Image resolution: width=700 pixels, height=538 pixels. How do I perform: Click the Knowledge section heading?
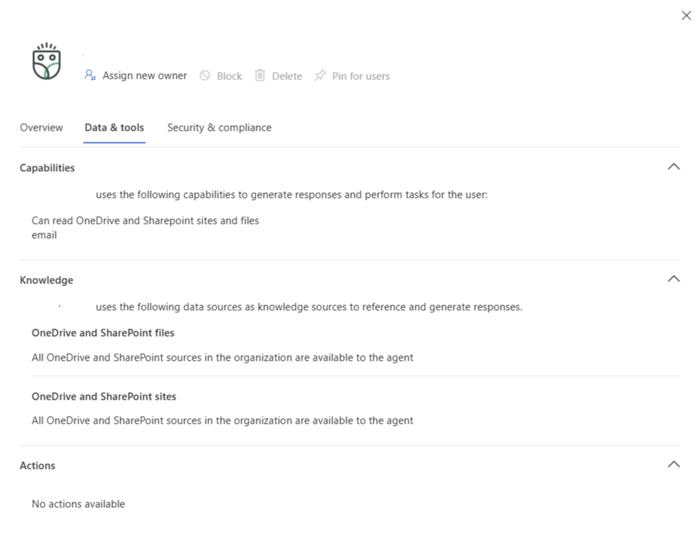coord(46,280)
